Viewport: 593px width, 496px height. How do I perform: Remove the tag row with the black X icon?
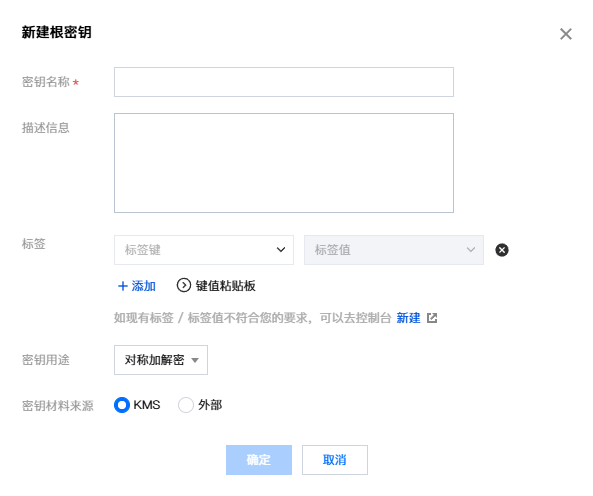pos(501,250)
